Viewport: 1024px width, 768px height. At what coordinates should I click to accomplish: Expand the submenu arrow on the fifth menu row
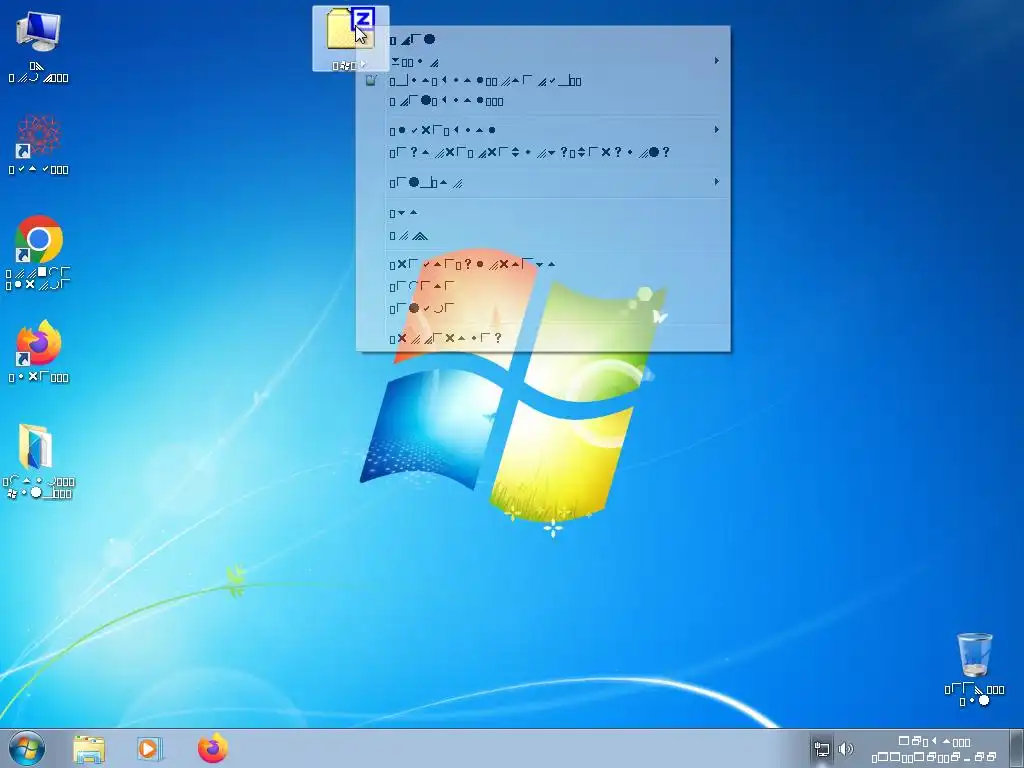716,129
